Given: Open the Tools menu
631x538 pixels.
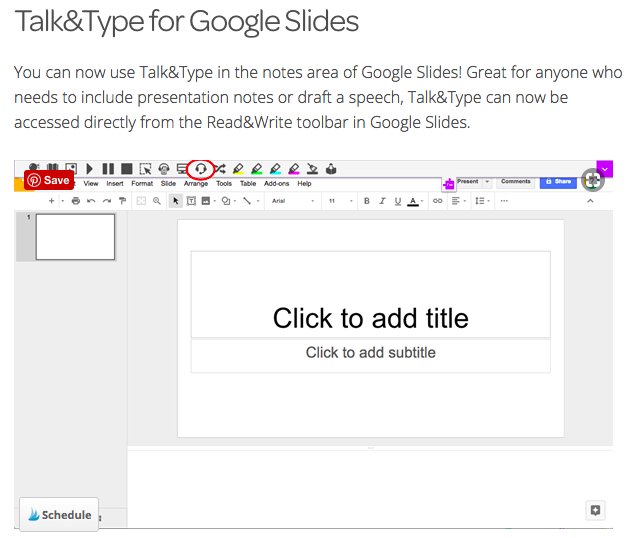Looking at the screenshot, I should (224, 183).
